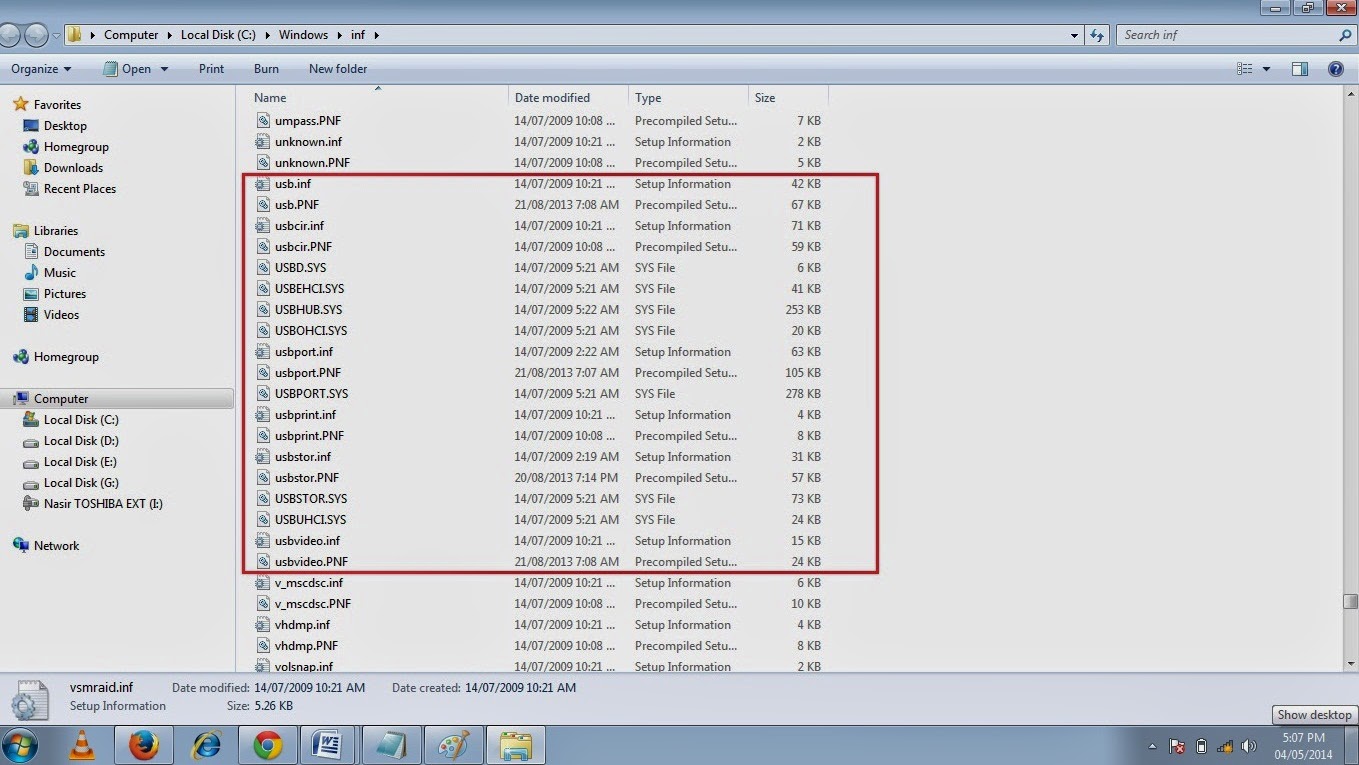Click New folder in toolbar
The width and height of the screenshot is (1359, 765).
(x=338, y=69)
